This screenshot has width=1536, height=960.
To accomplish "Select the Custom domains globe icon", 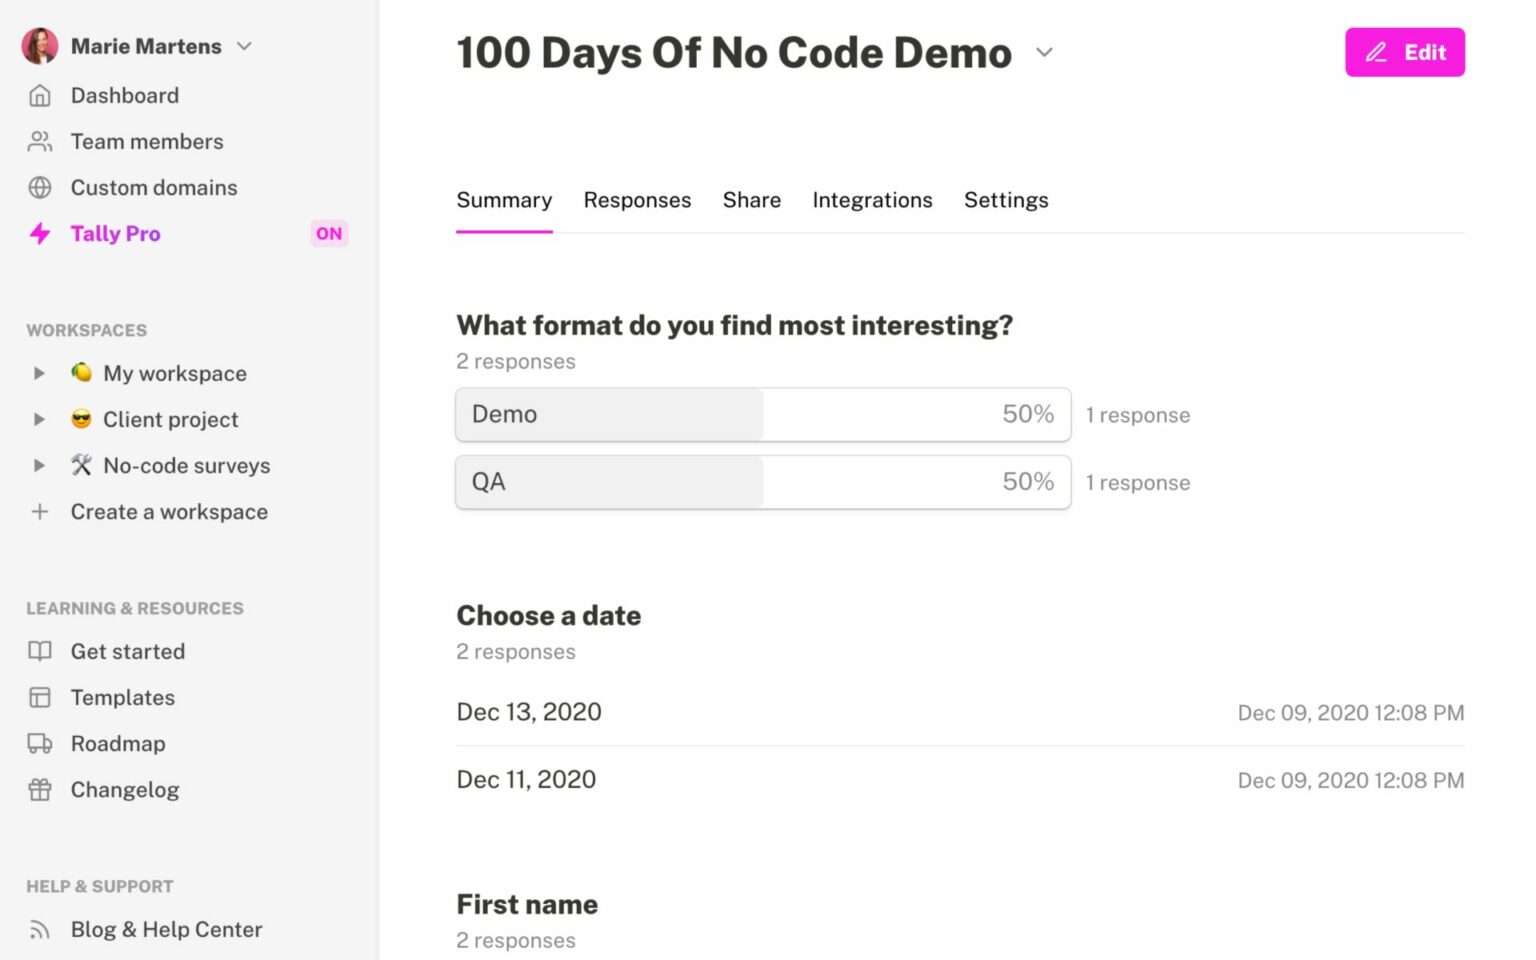I will (x=40, y=187).
